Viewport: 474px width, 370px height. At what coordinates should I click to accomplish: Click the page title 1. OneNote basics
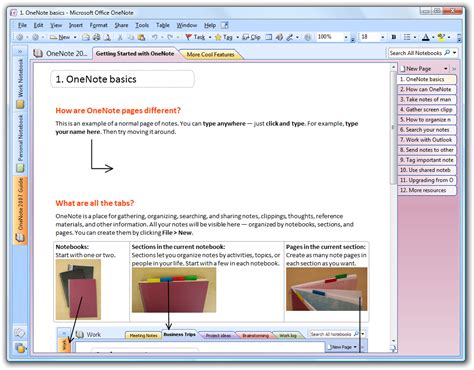[x=122, y=79]
